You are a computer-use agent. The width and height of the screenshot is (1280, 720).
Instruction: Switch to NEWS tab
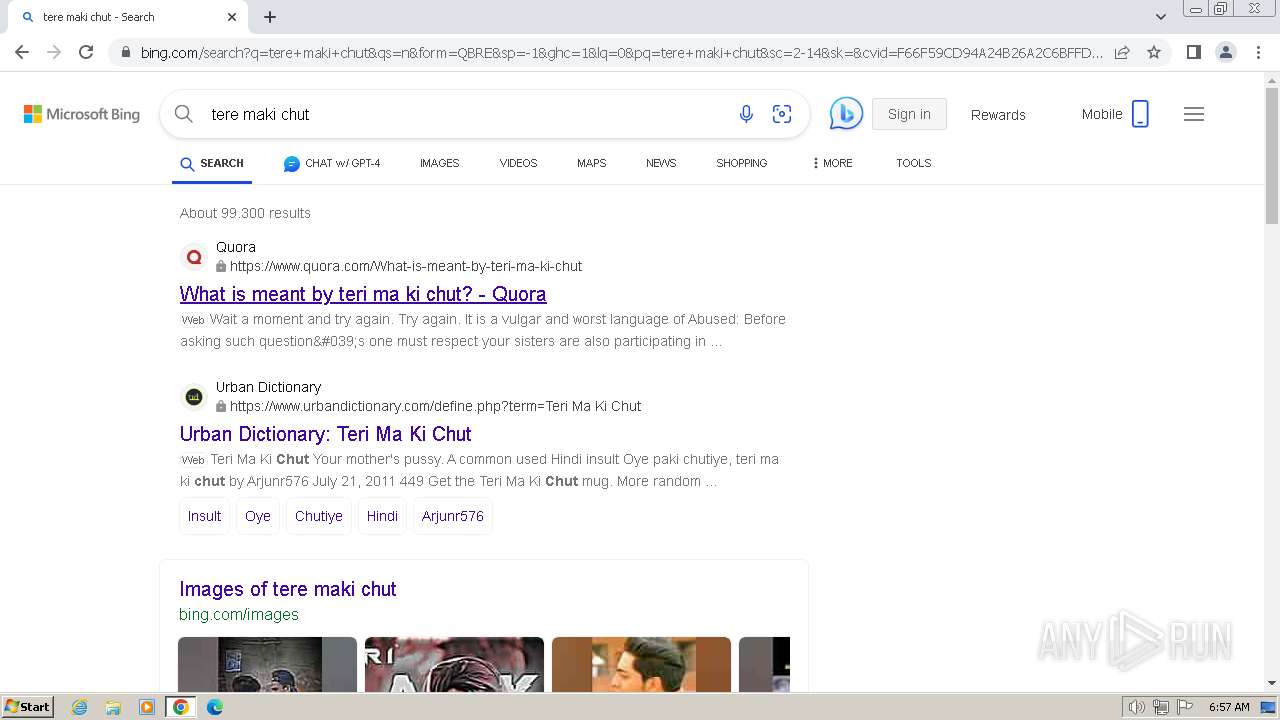click(x=661, y=163)
